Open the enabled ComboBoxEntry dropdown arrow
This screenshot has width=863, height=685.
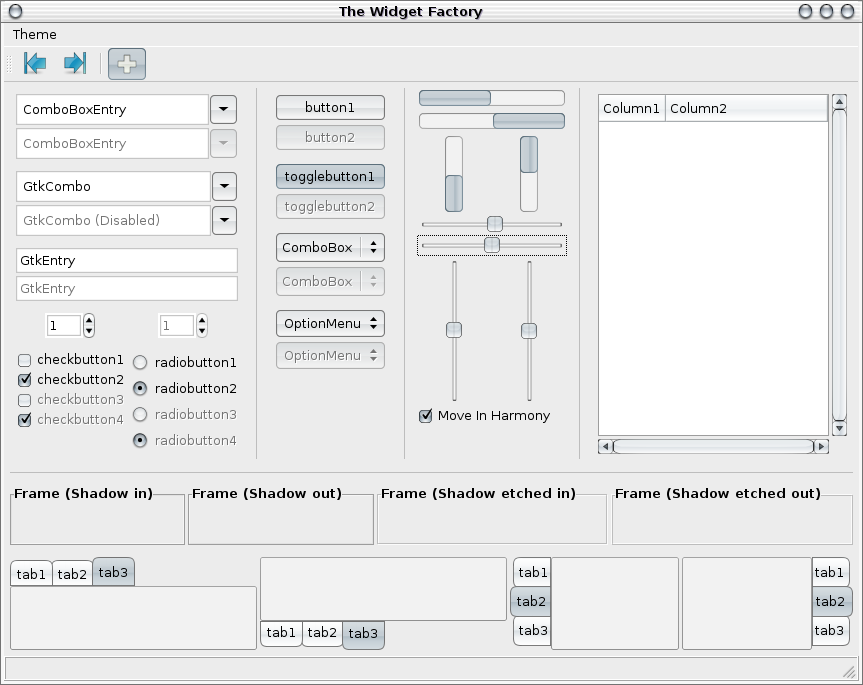click(x=223, y=109)
